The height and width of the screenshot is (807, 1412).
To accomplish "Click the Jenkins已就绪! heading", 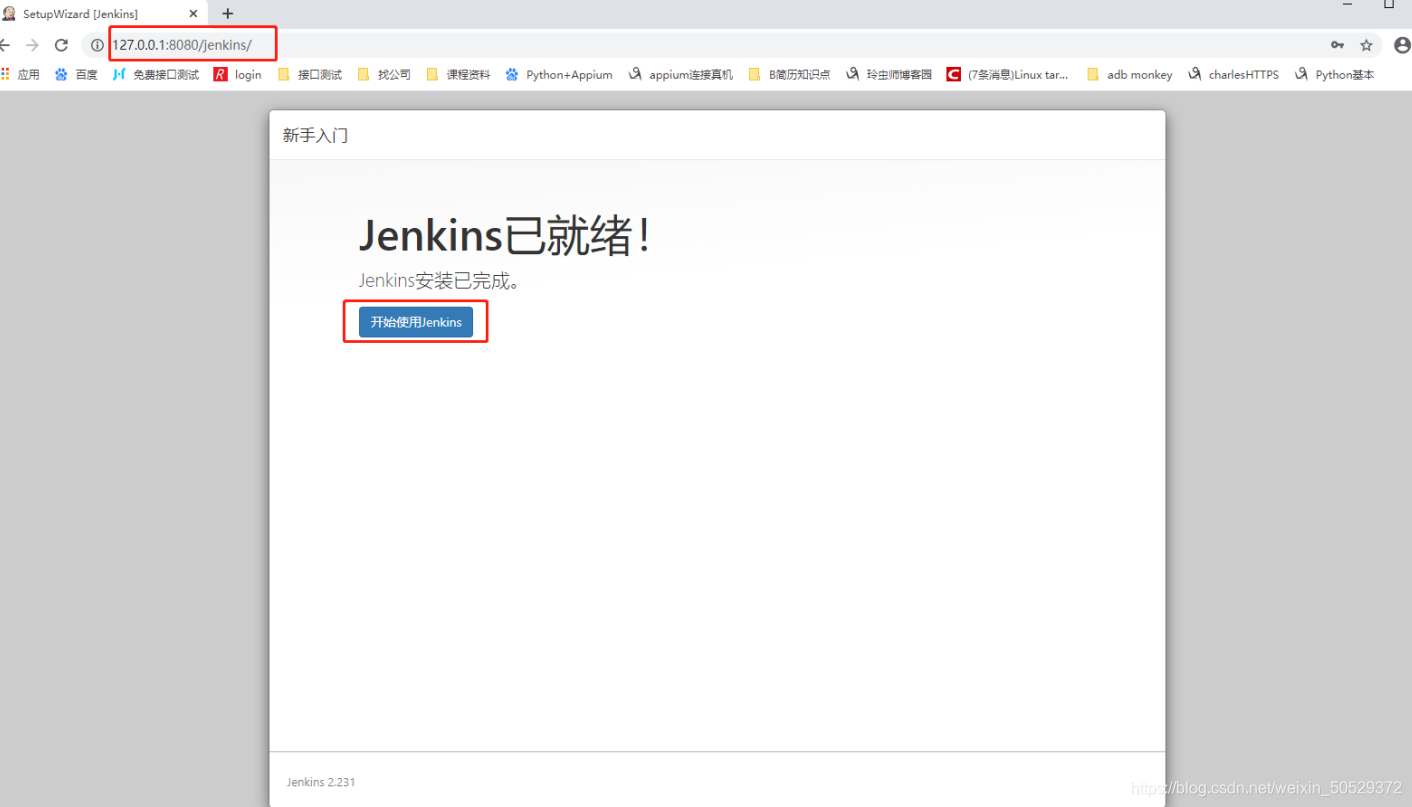I will [x=506, y=236].
